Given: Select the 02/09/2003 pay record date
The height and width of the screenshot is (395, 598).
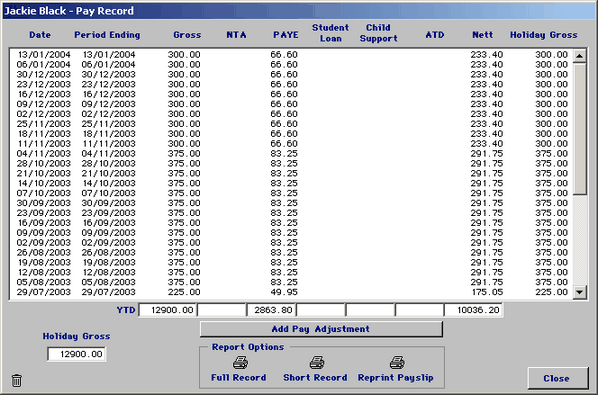Looking at the screenshot, I should pyautogui.click(x=44, y=243).
